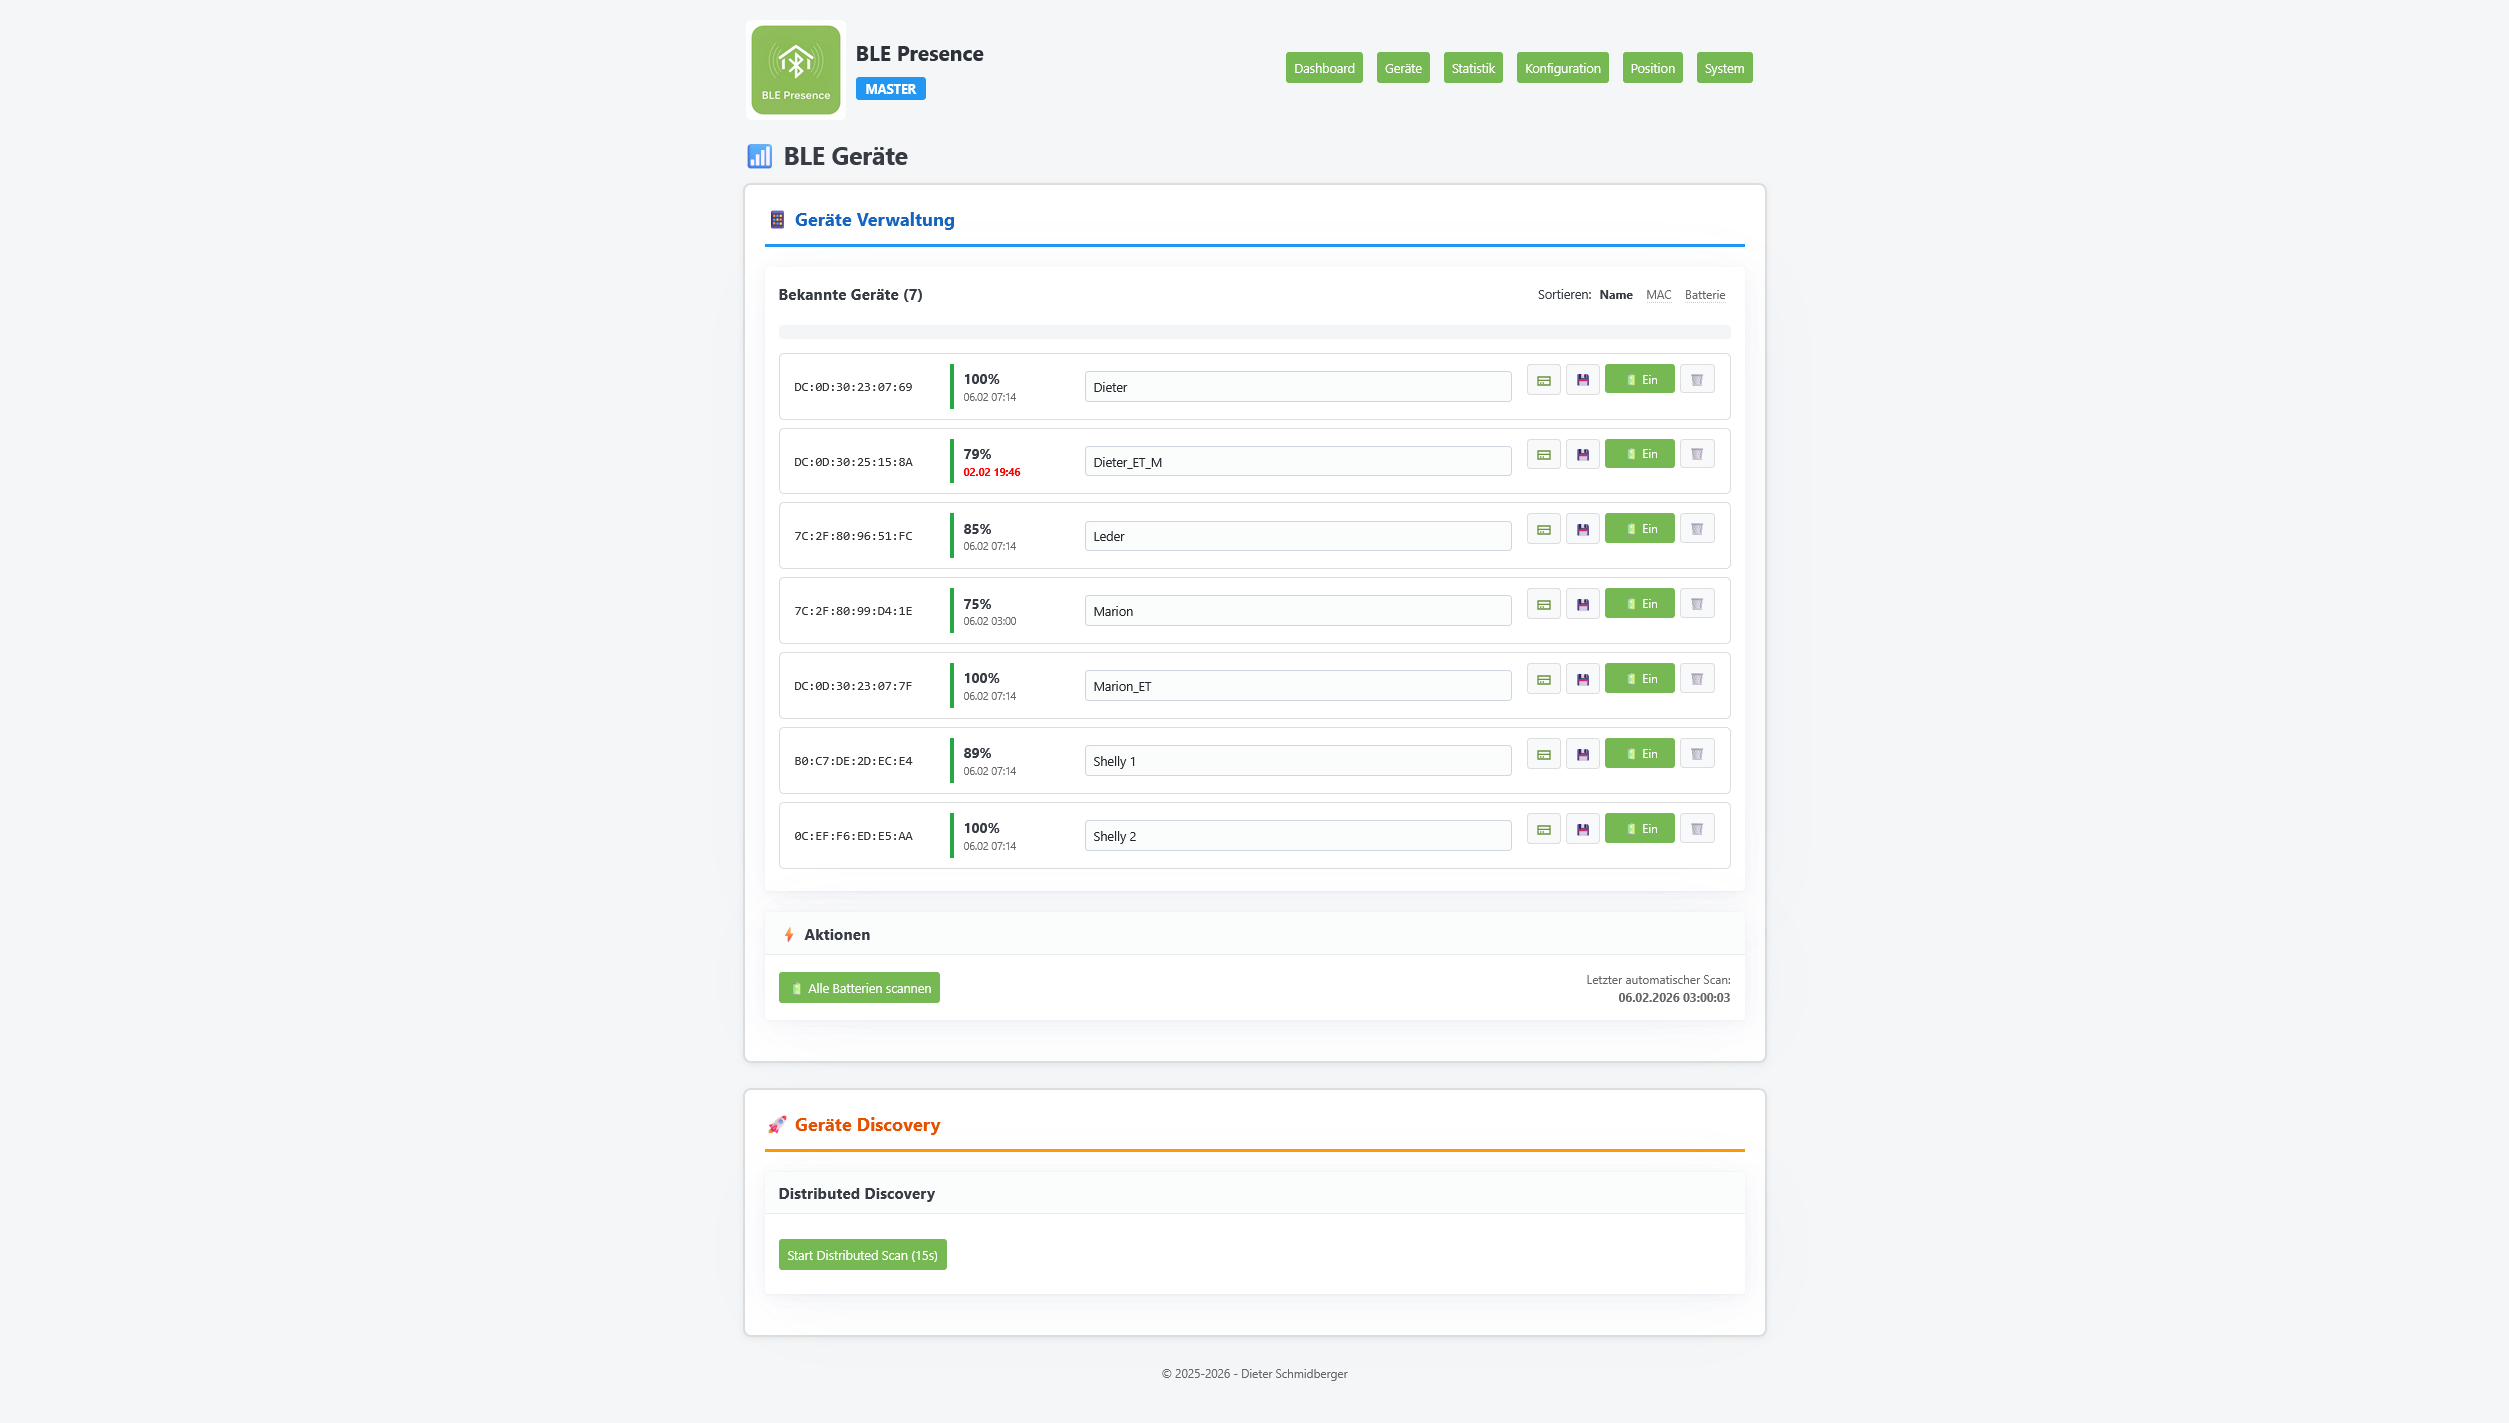Remove Dieter device with trash icon

pyautogui.click(x=1696, y=380)
